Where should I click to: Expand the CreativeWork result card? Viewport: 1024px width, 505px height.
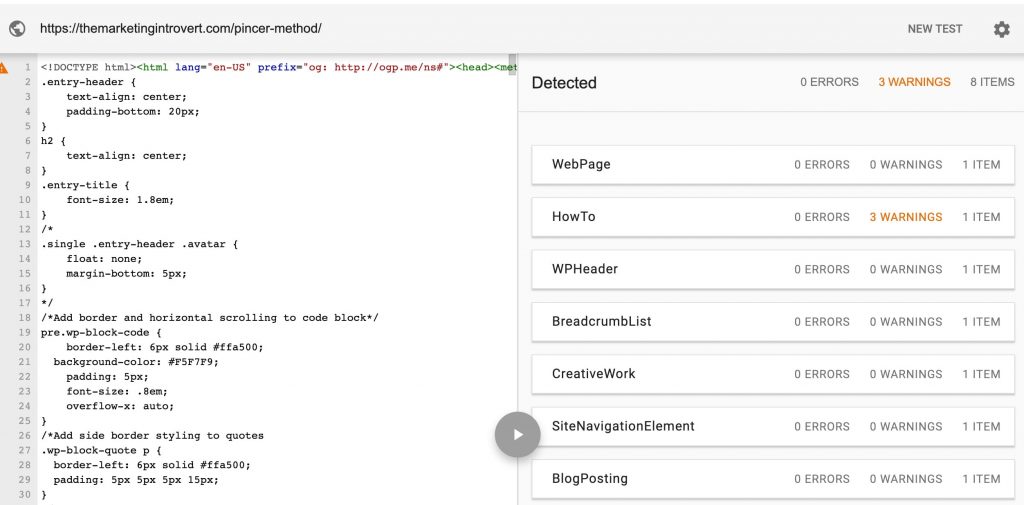coord(773,374)
